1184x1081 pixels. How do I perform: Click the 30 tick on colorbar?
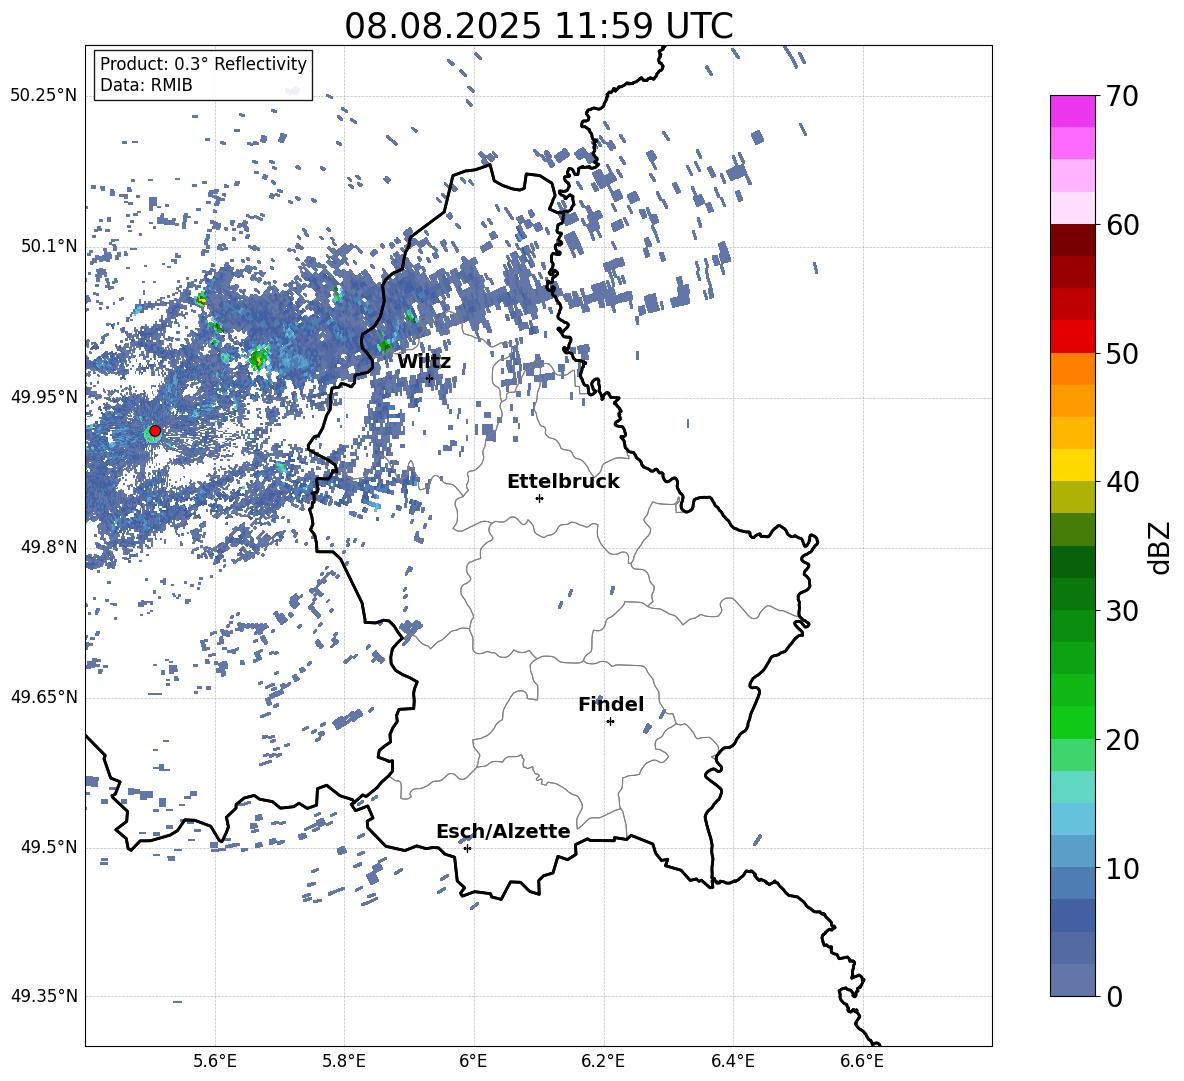pos(1123,611)
